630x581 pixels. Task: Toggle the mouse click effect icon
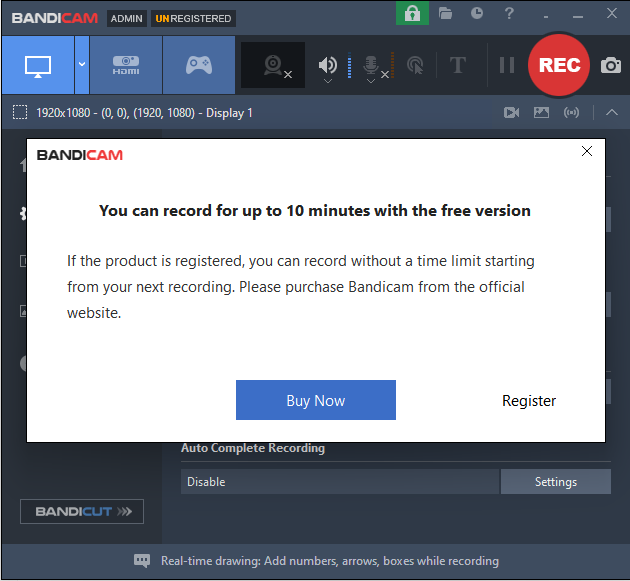point(415,65)
